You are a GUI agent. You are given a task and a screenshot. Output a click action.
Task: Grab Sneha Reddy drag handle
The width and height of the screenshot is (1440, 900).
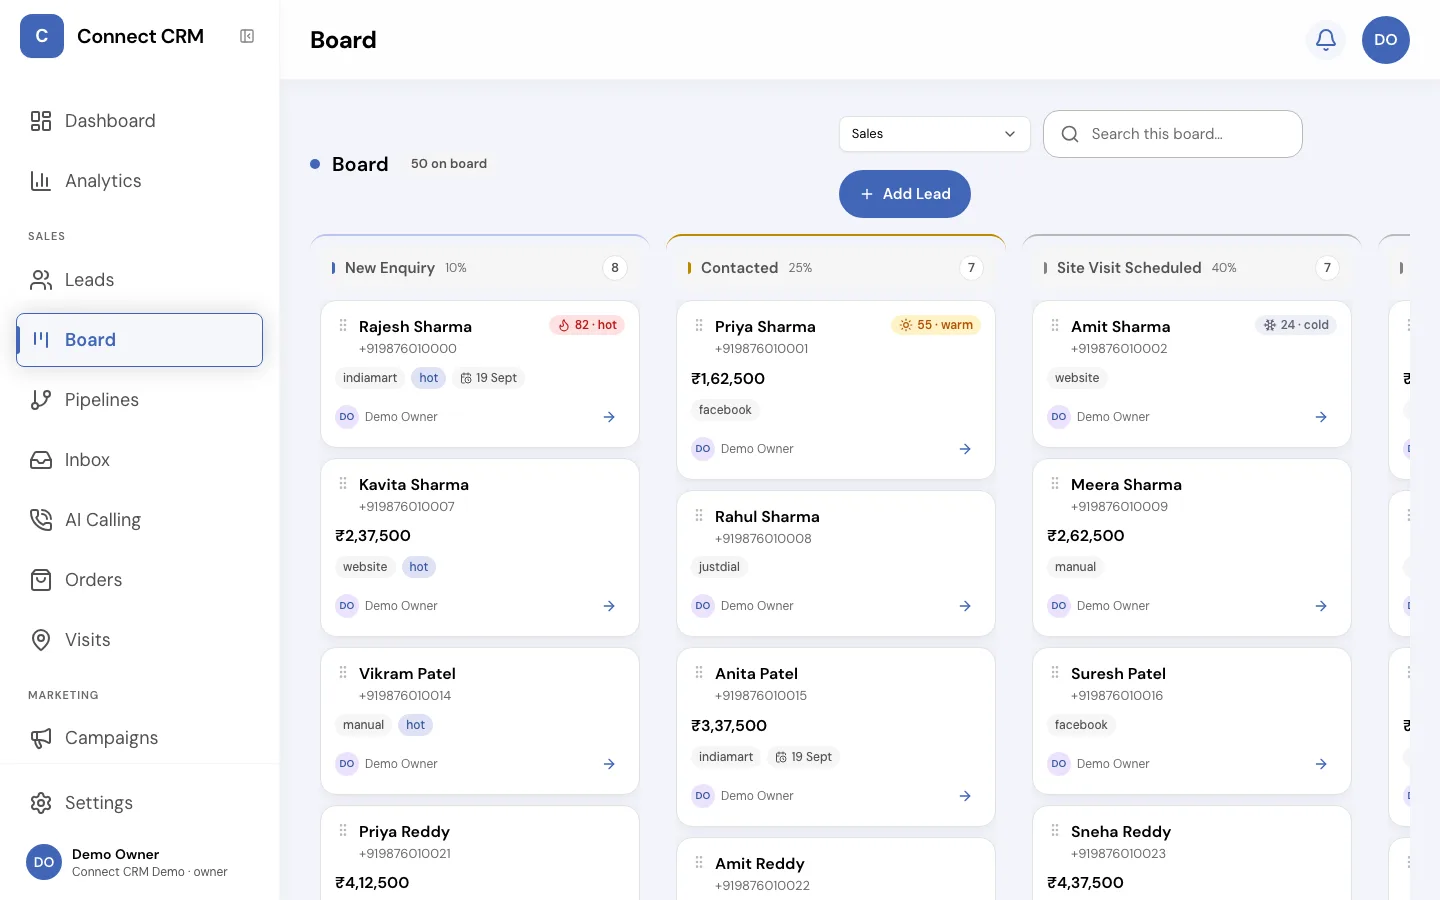click(1055, 830)
